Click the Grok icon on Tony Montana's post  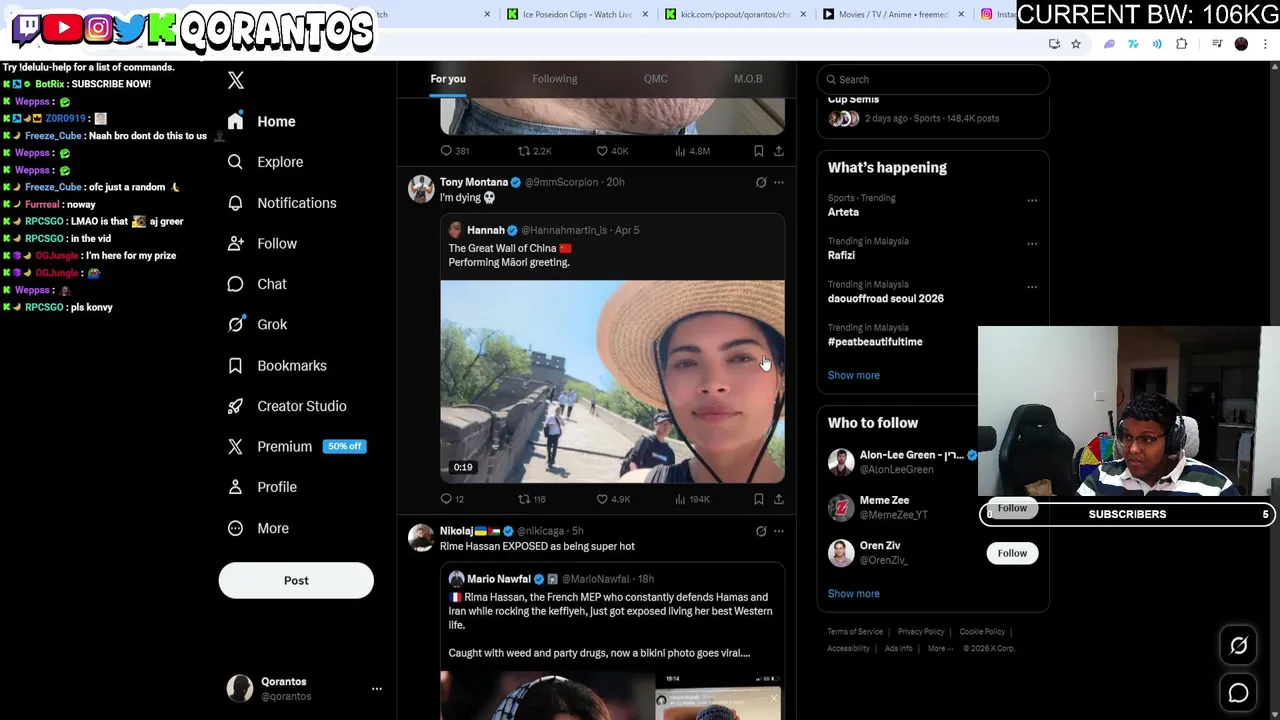761,182
